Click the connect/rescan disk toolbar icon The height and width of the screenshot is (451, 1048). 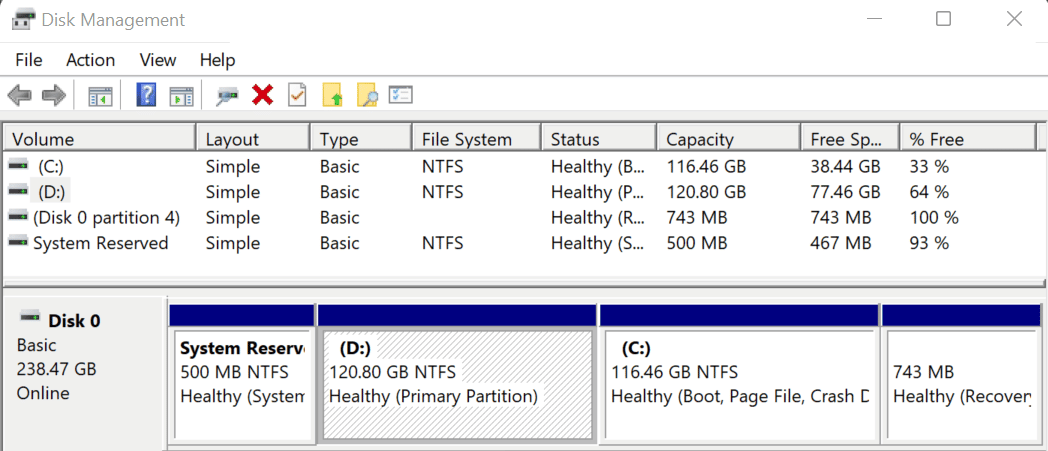coord(227,96)
